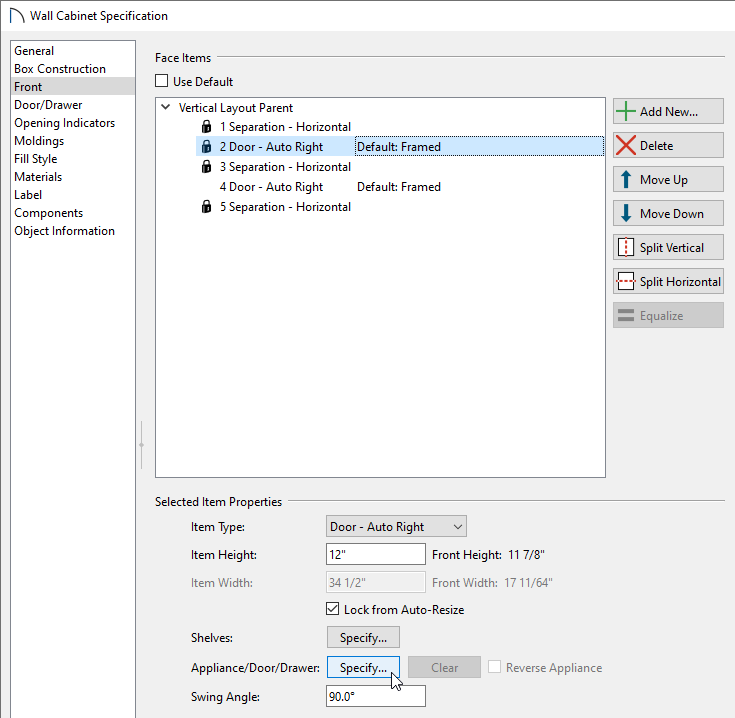
Task: Toggle the Reverse Appliance checkbox
Action: click(x=495, y=667)
